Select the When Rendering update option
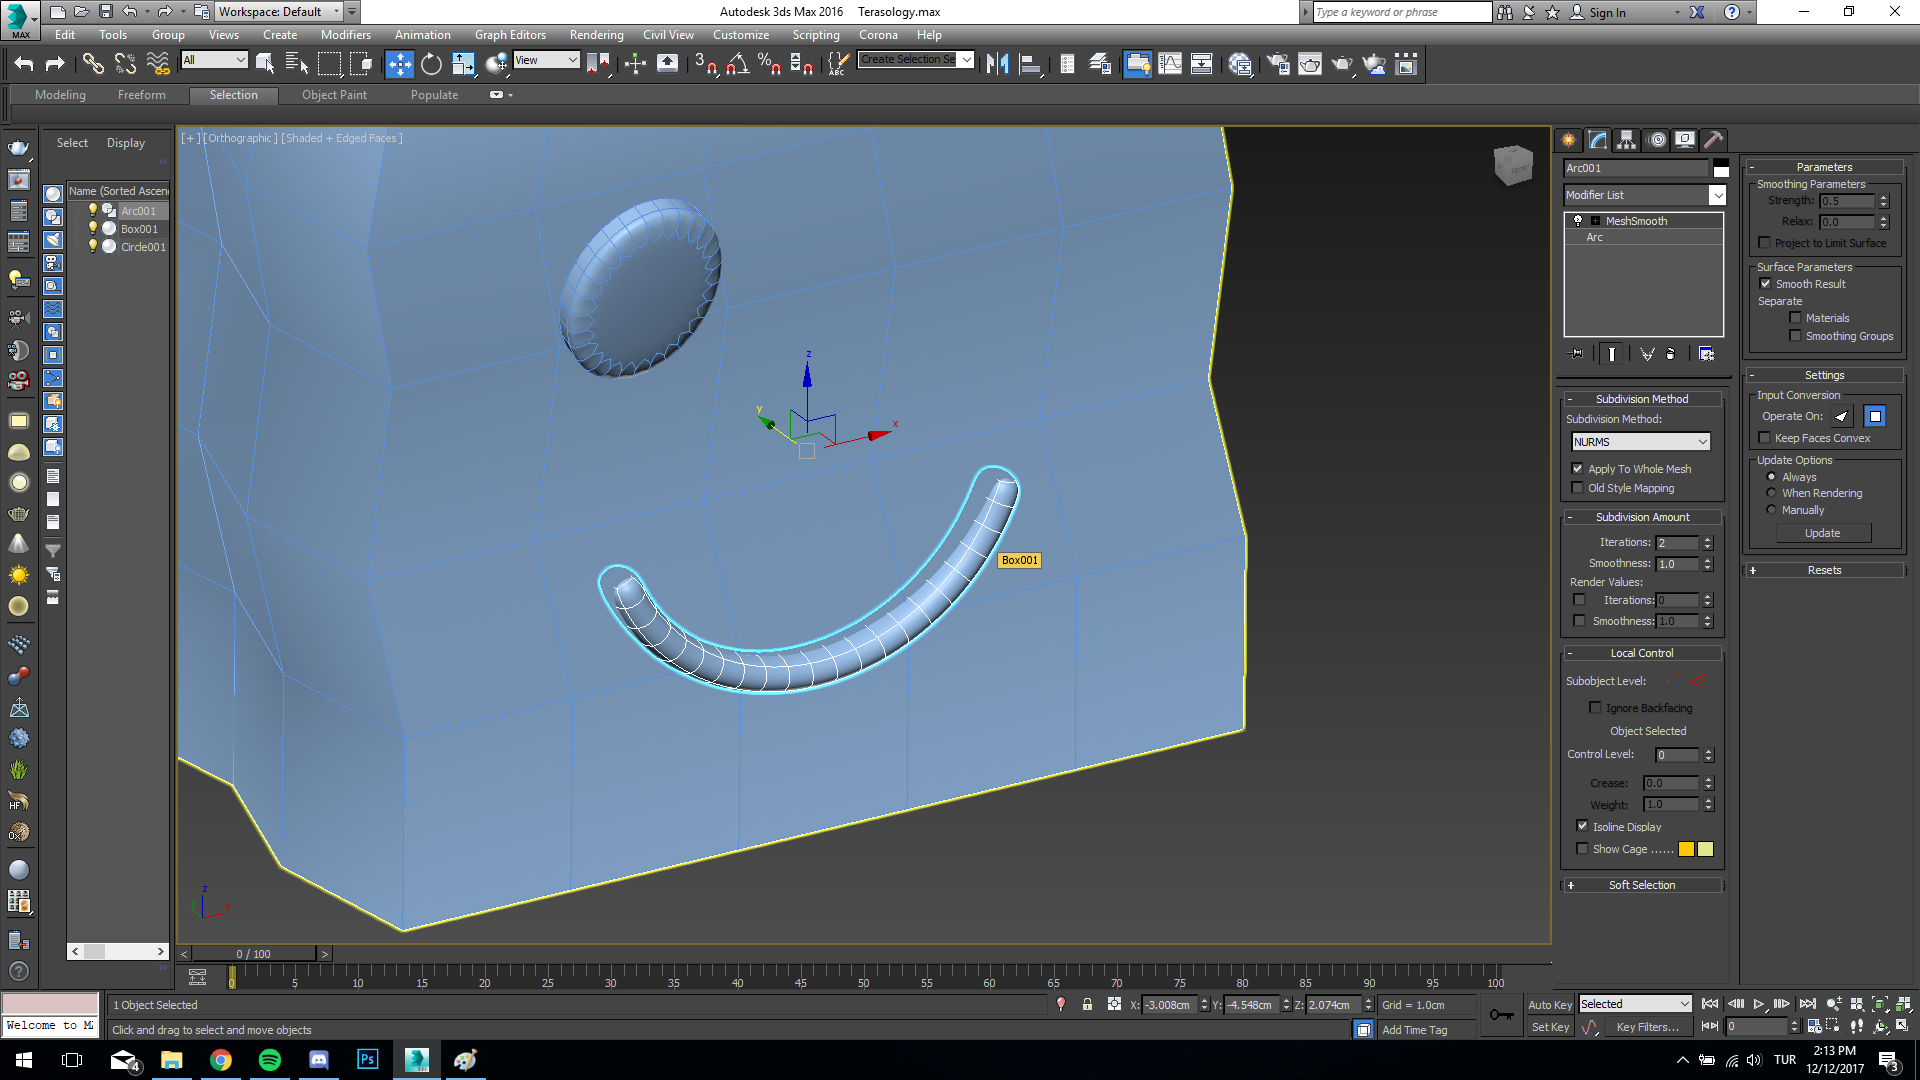Viewport: 1920px width, 1080px height. tap(1771, 493)
